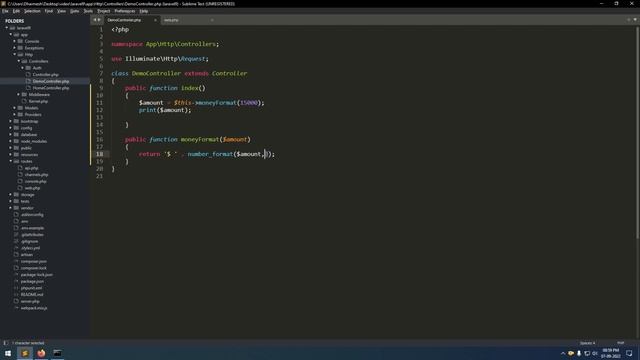This screenshot has width=640, height=360.
Task: Expand the resources folder
Action: (11, 154)
